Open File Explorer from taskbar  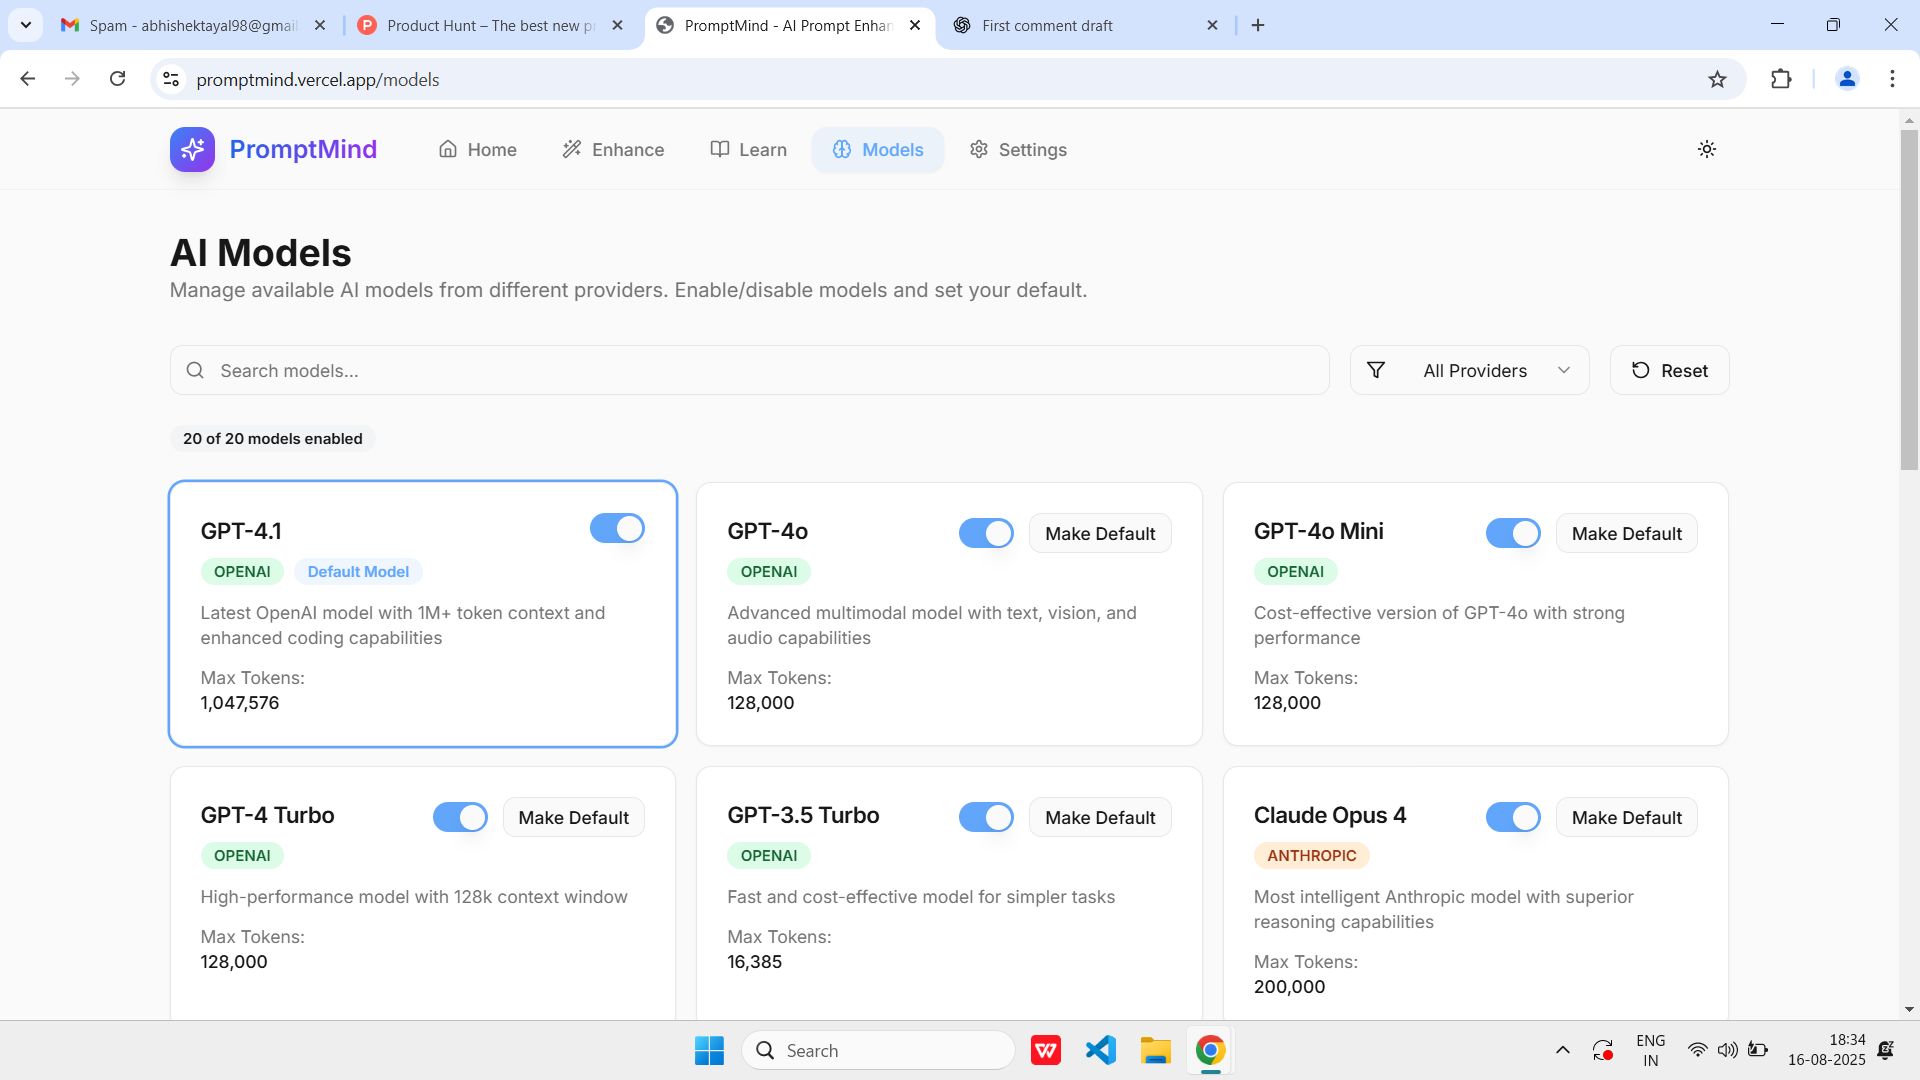[1155, 1050]
